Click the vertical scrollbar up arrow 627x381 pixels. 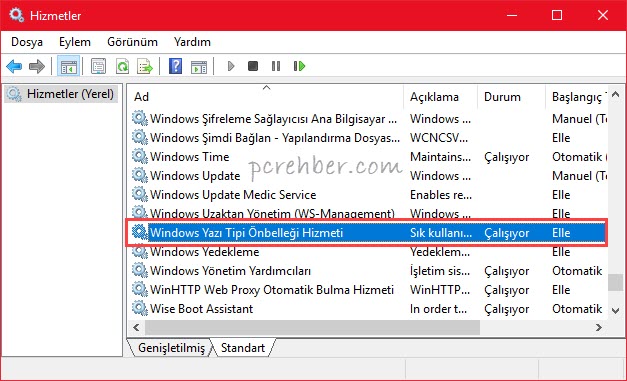(x=616, y=94)
